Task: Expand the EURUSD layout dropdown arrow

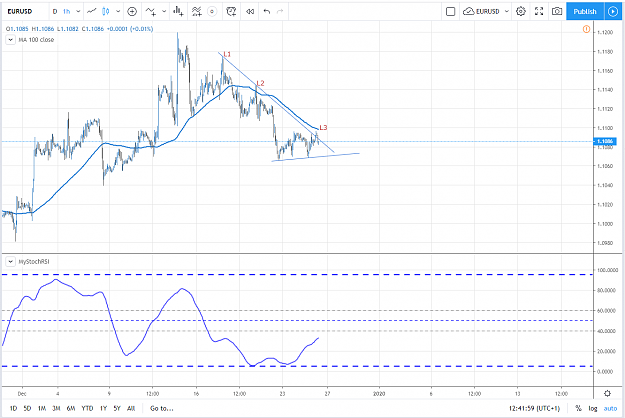Action: coord(507,12)
